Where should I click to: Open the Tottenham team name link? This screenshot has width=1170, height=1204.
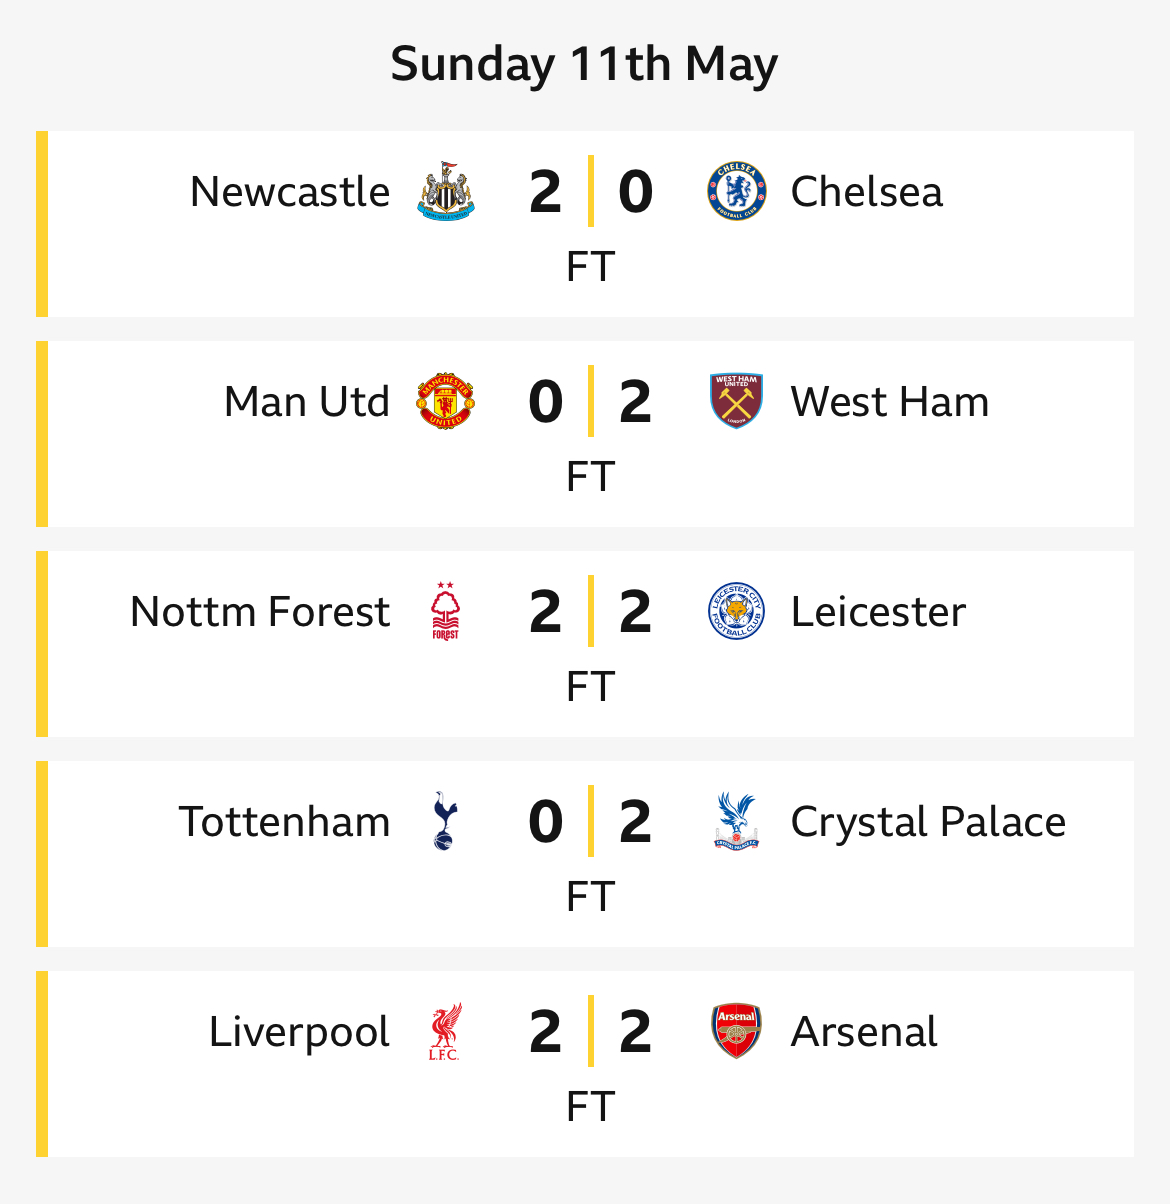pos(284,821)
